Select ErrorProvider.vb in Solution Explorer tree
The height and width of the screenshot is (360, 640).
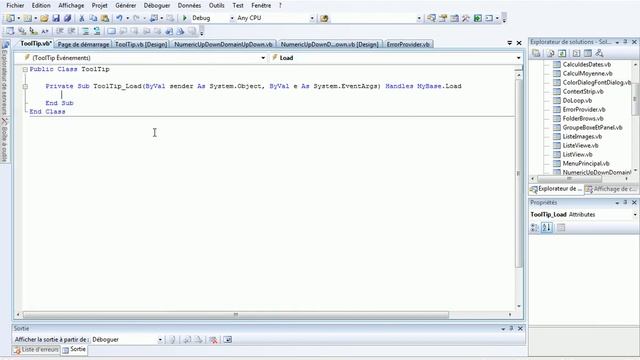584,109
